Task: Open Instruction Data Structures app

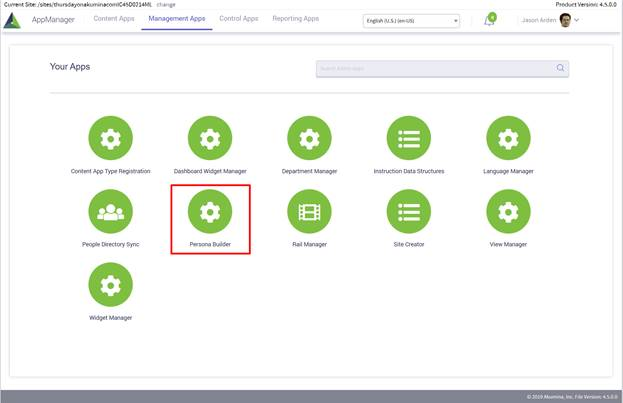Action: (408, 138)
